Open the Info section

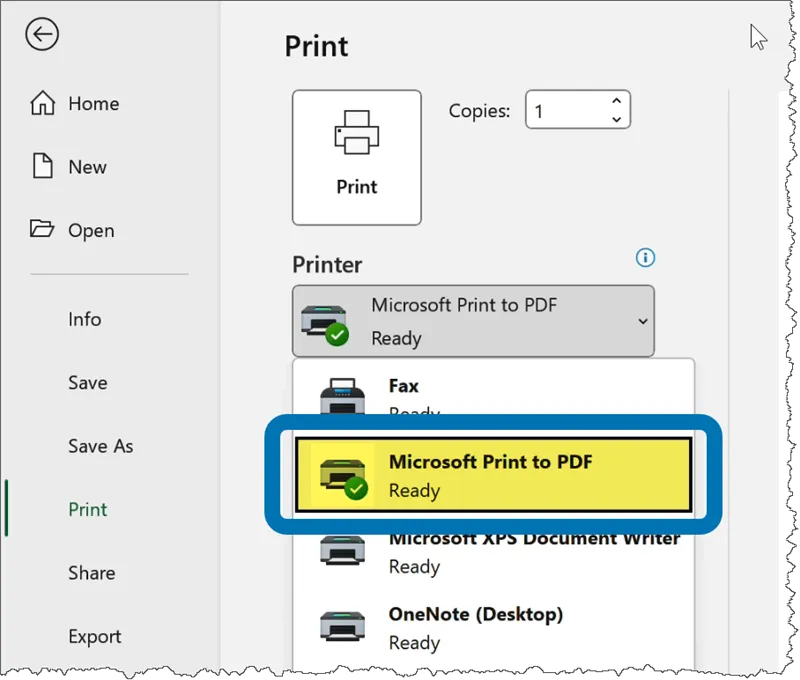pyautogui.click(x=85, y=319)
